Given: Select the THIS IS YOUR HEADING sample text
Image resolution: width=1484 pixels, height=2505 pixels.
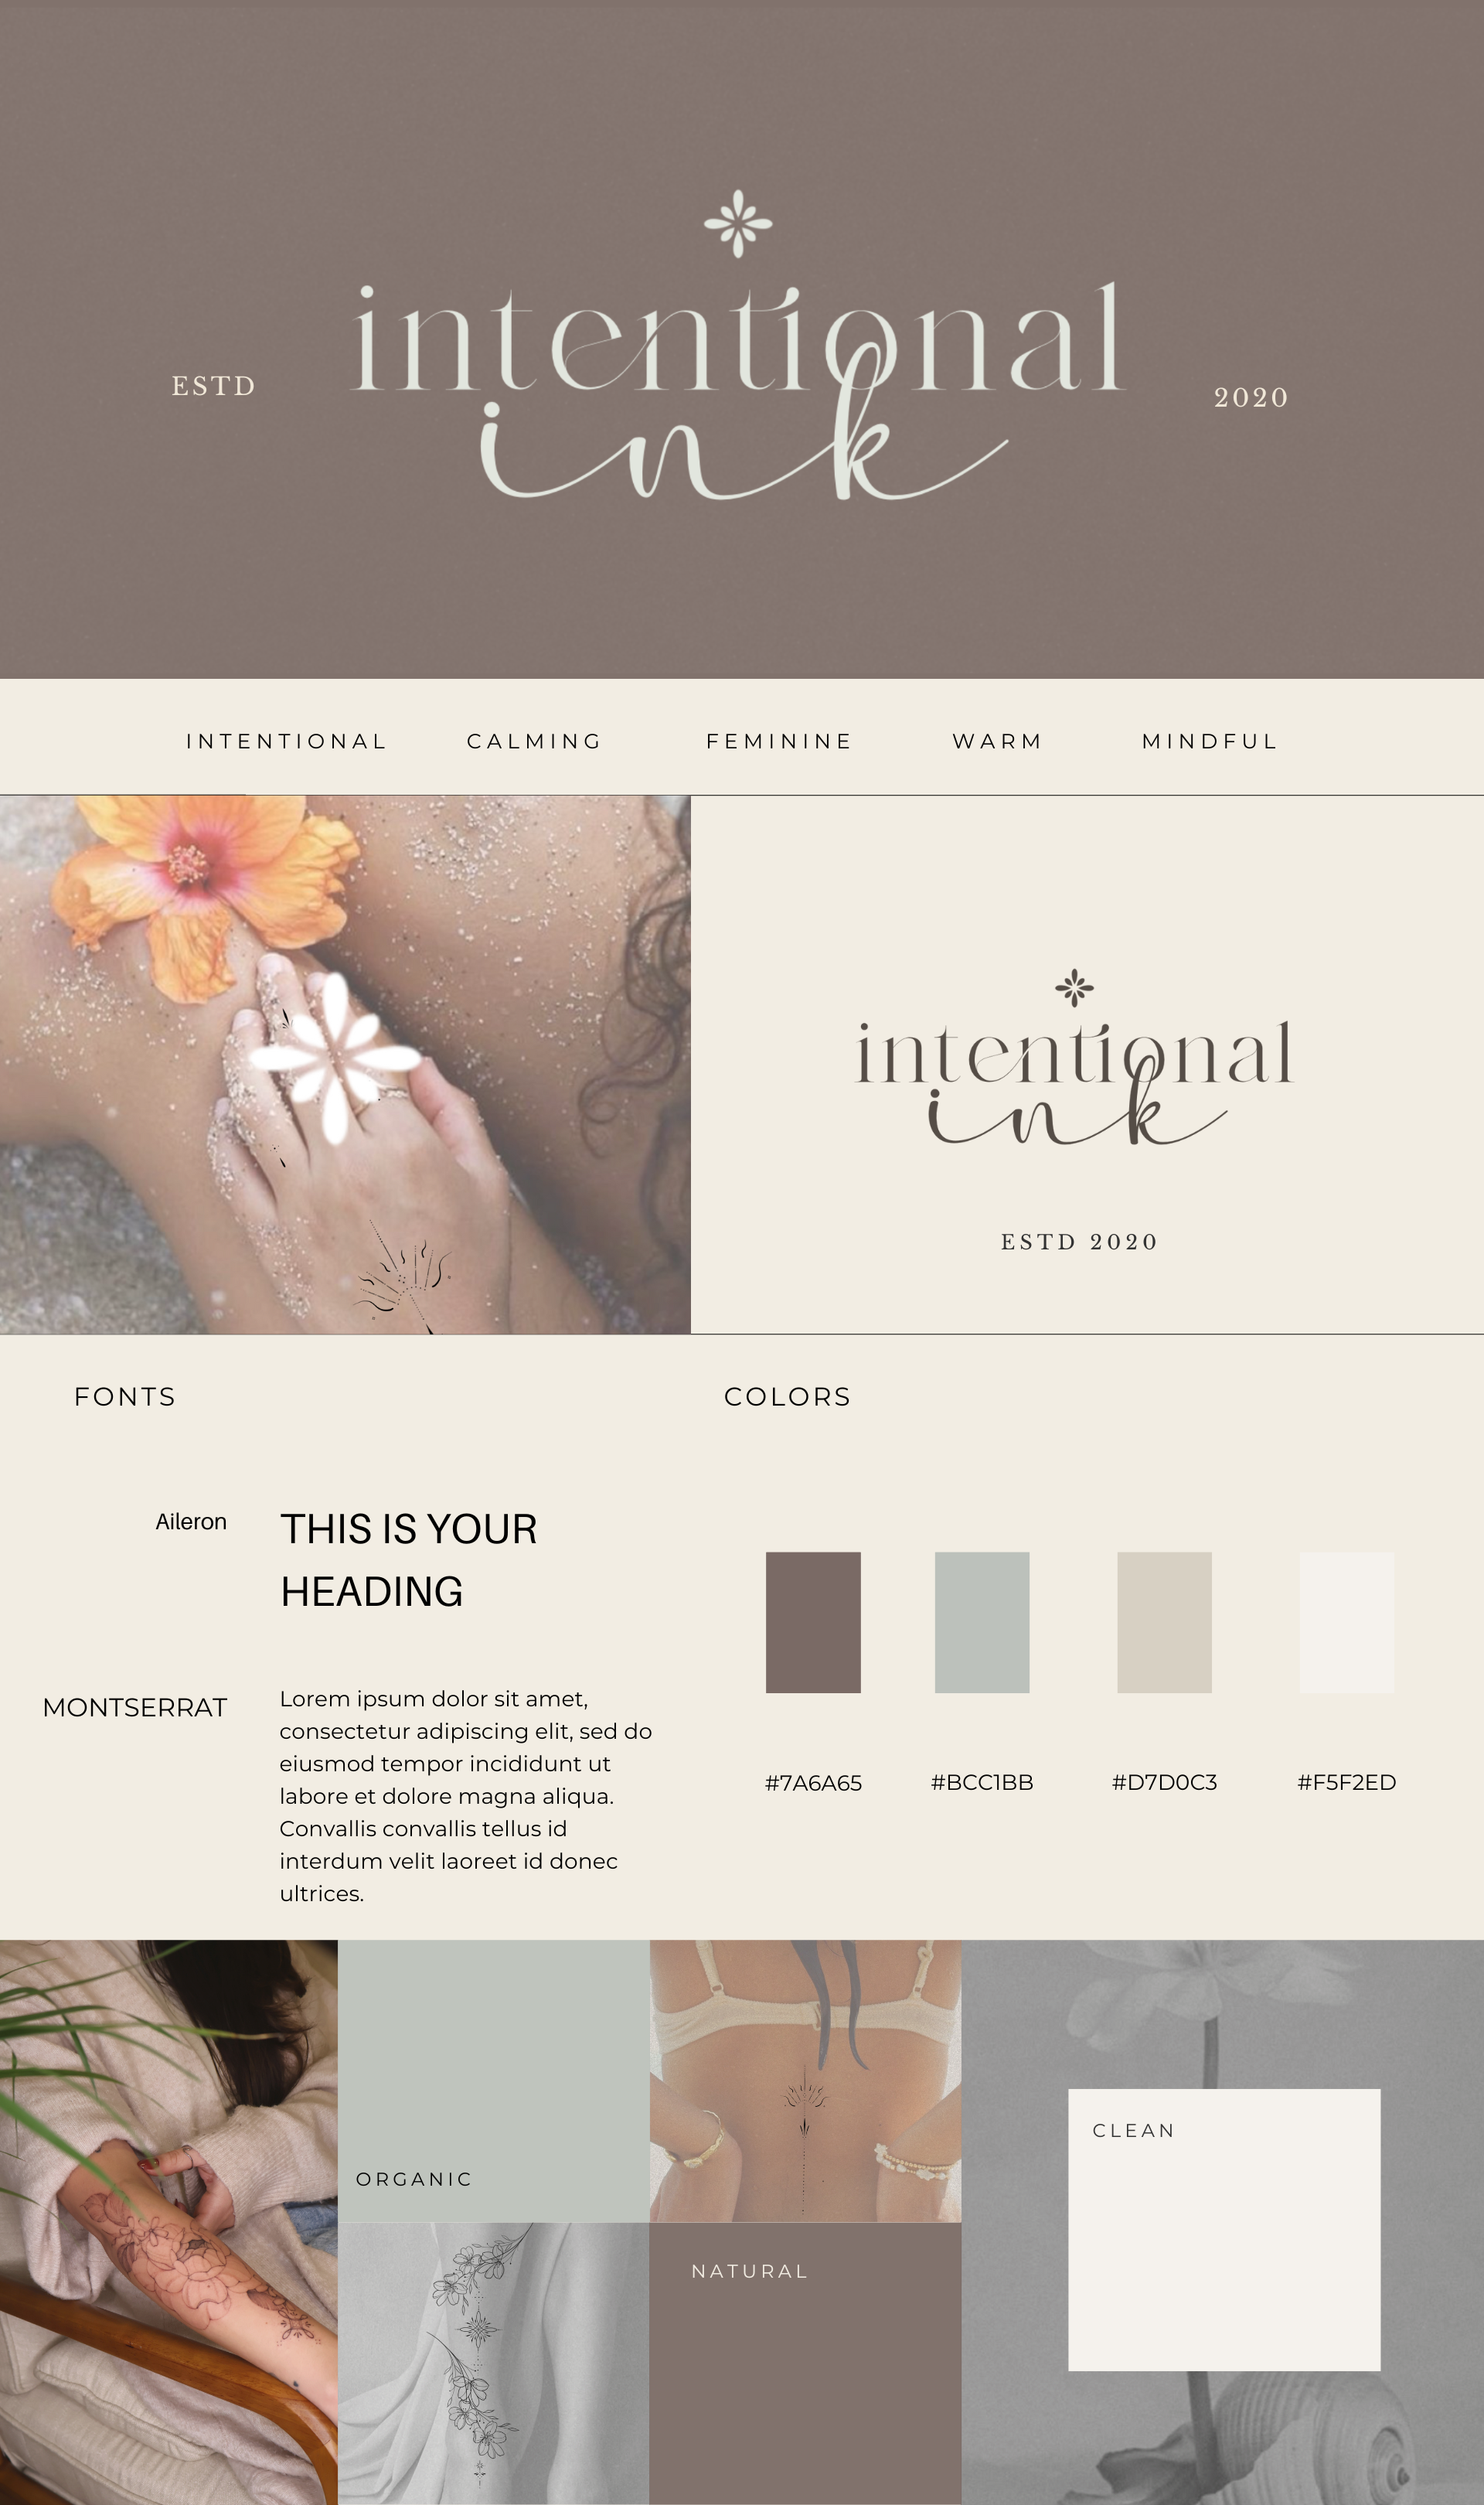Looking at the screenshot, I should [x=409, y=1560].
